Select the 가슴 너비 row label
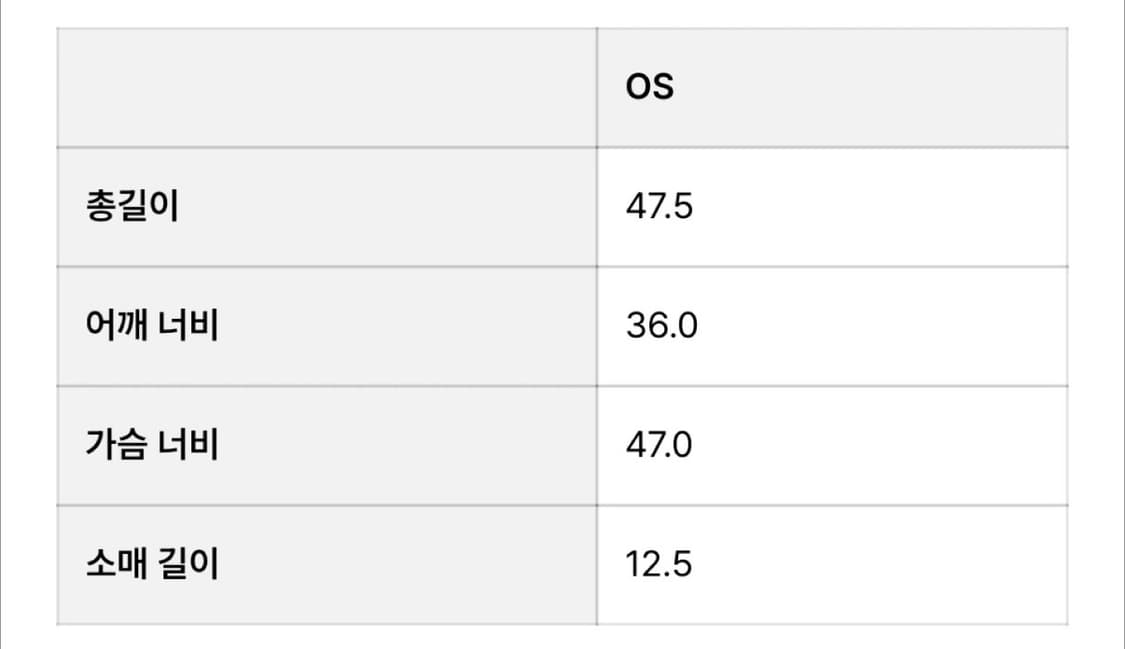Viewport: 1125px width, 649px height. (152, 445)
